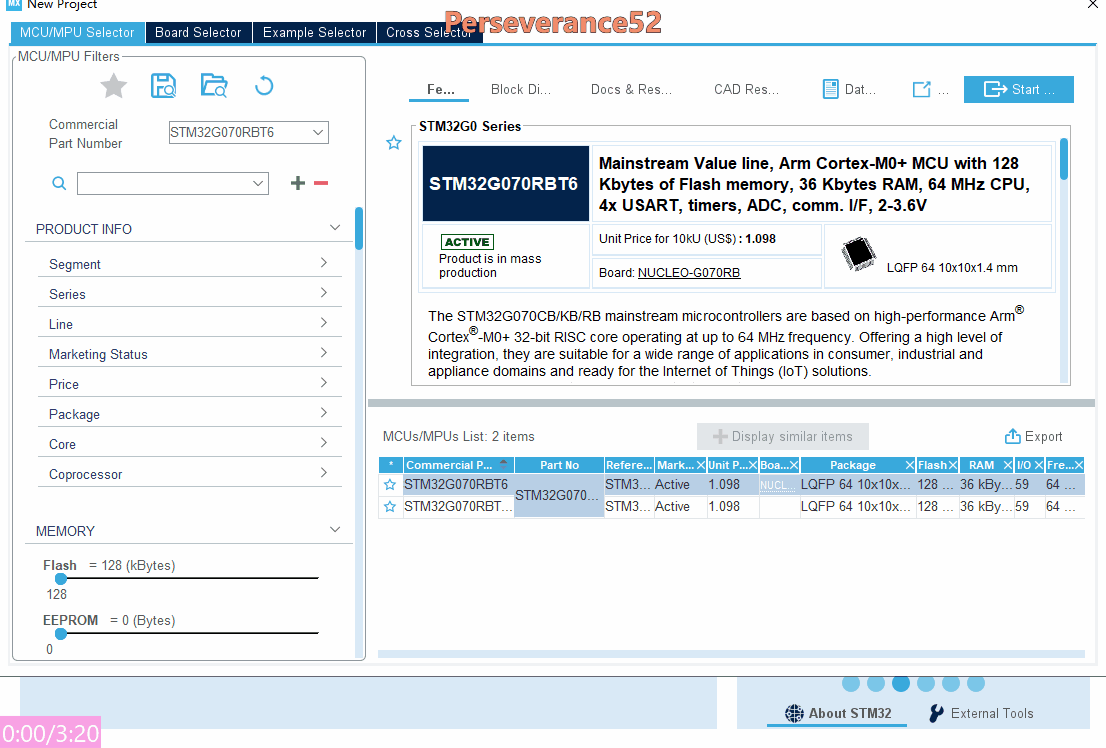1106x748 pixels.
Task: Toggle favorite star for STM32G070RBT6 row
Action: 390,485
